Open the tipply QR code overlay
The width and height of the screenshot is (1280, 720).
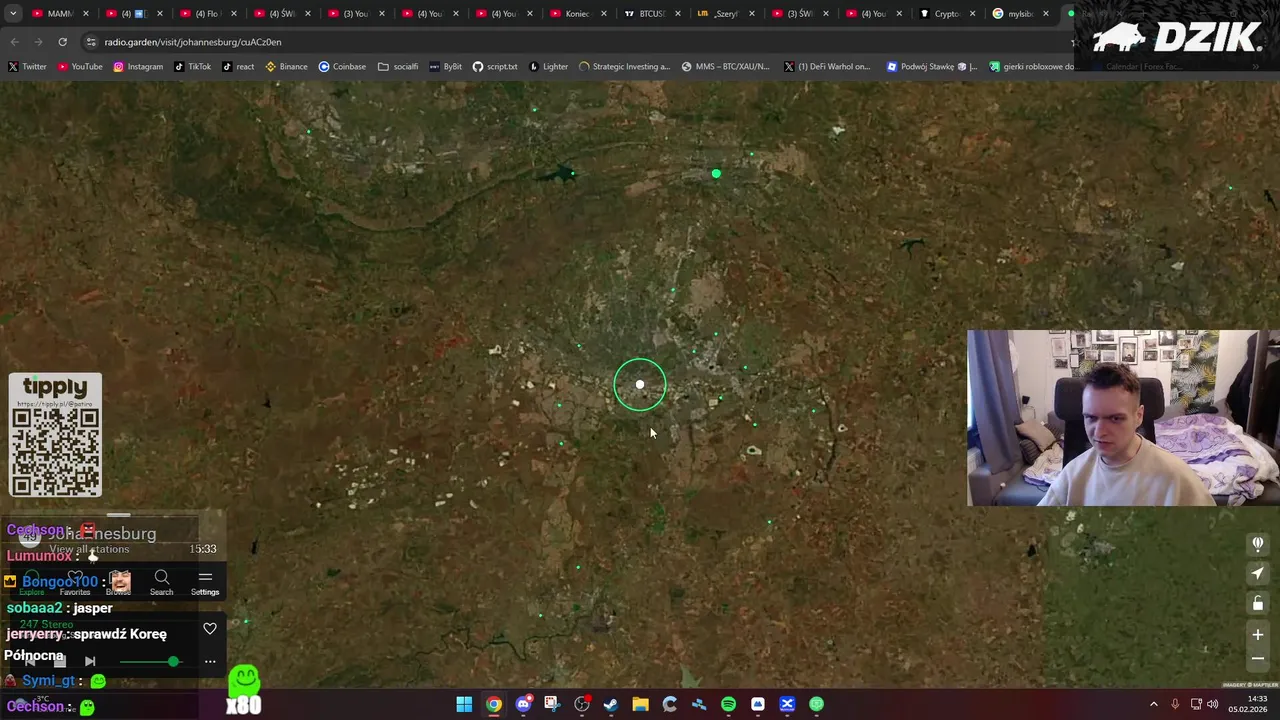tap(55, 435)
